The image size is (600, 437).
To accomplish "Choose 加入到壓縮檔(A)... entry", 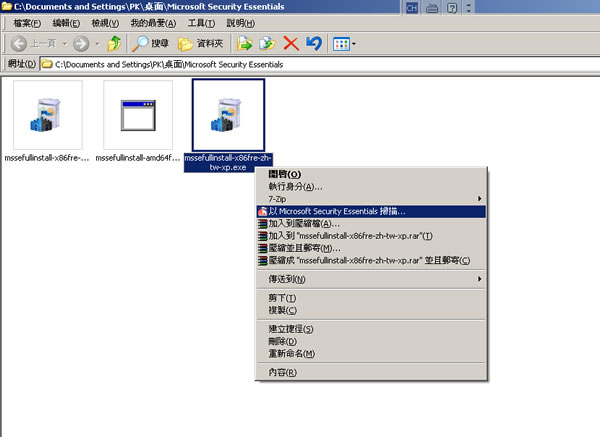I will point(371,223).
